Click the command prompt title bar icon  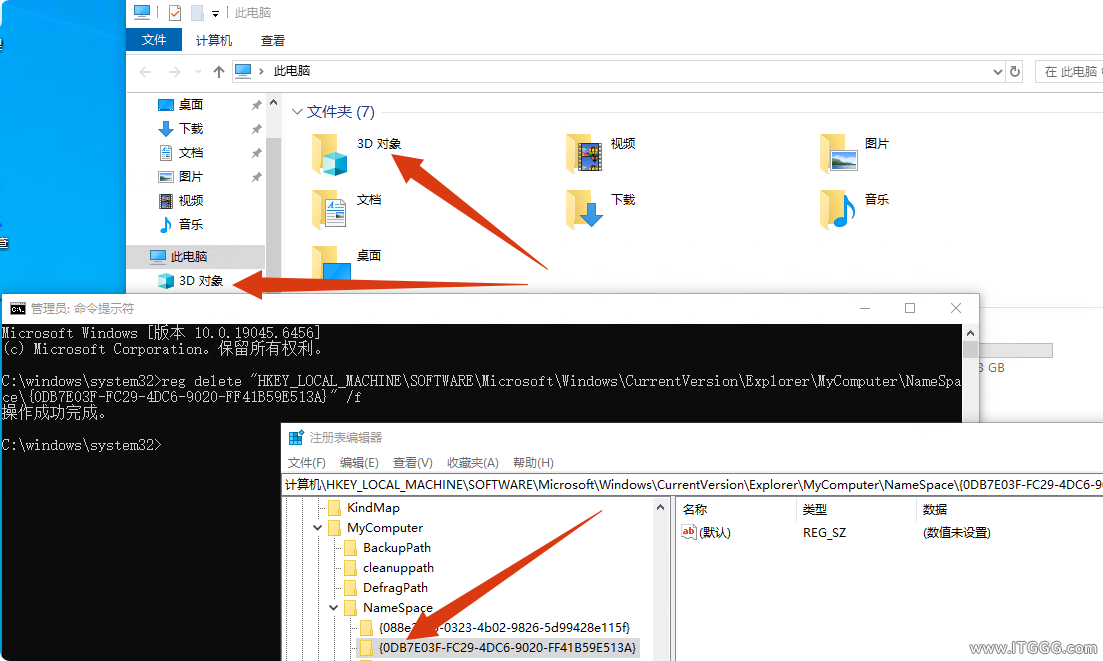pyautogui.click(x=16, y=309)
